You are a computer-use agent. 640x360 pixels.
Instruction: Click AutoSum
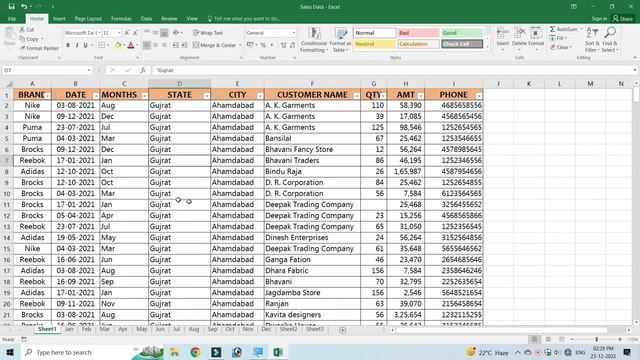[x=565, y=29]
